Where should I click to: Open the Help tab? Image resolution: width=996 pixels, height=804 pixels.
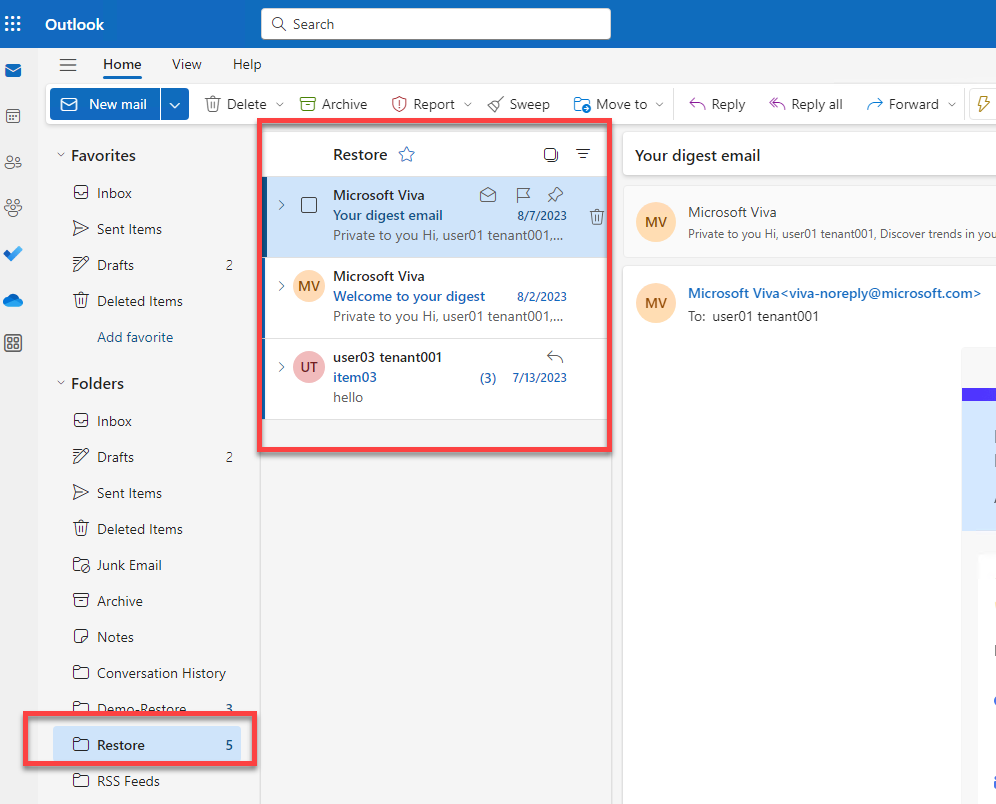(x=247, y=64)
